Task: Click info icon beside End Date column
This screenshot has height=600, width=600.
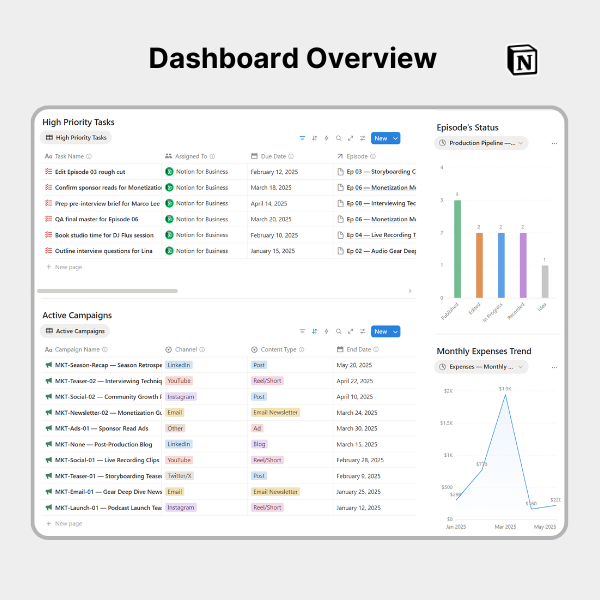Action: 376,350
